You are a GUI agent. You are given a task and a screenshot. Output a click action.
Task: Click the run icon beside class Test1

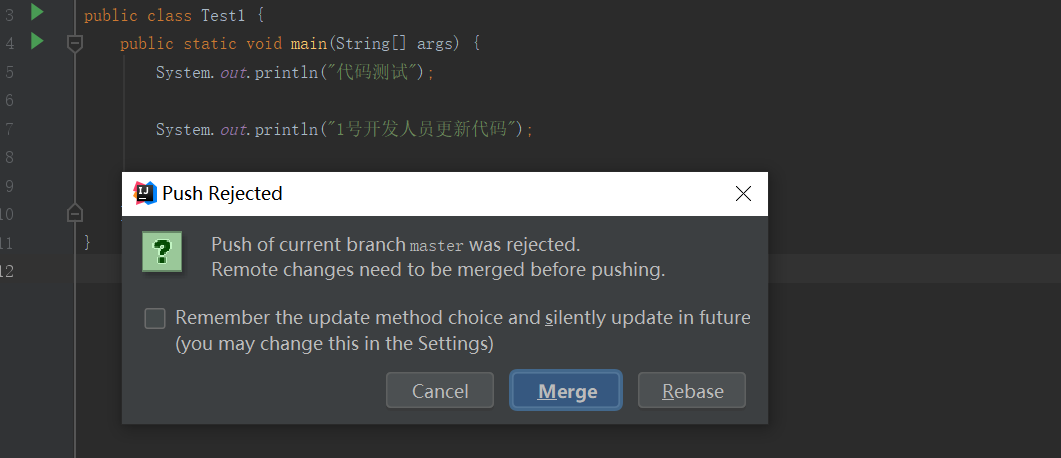(37, 13)
